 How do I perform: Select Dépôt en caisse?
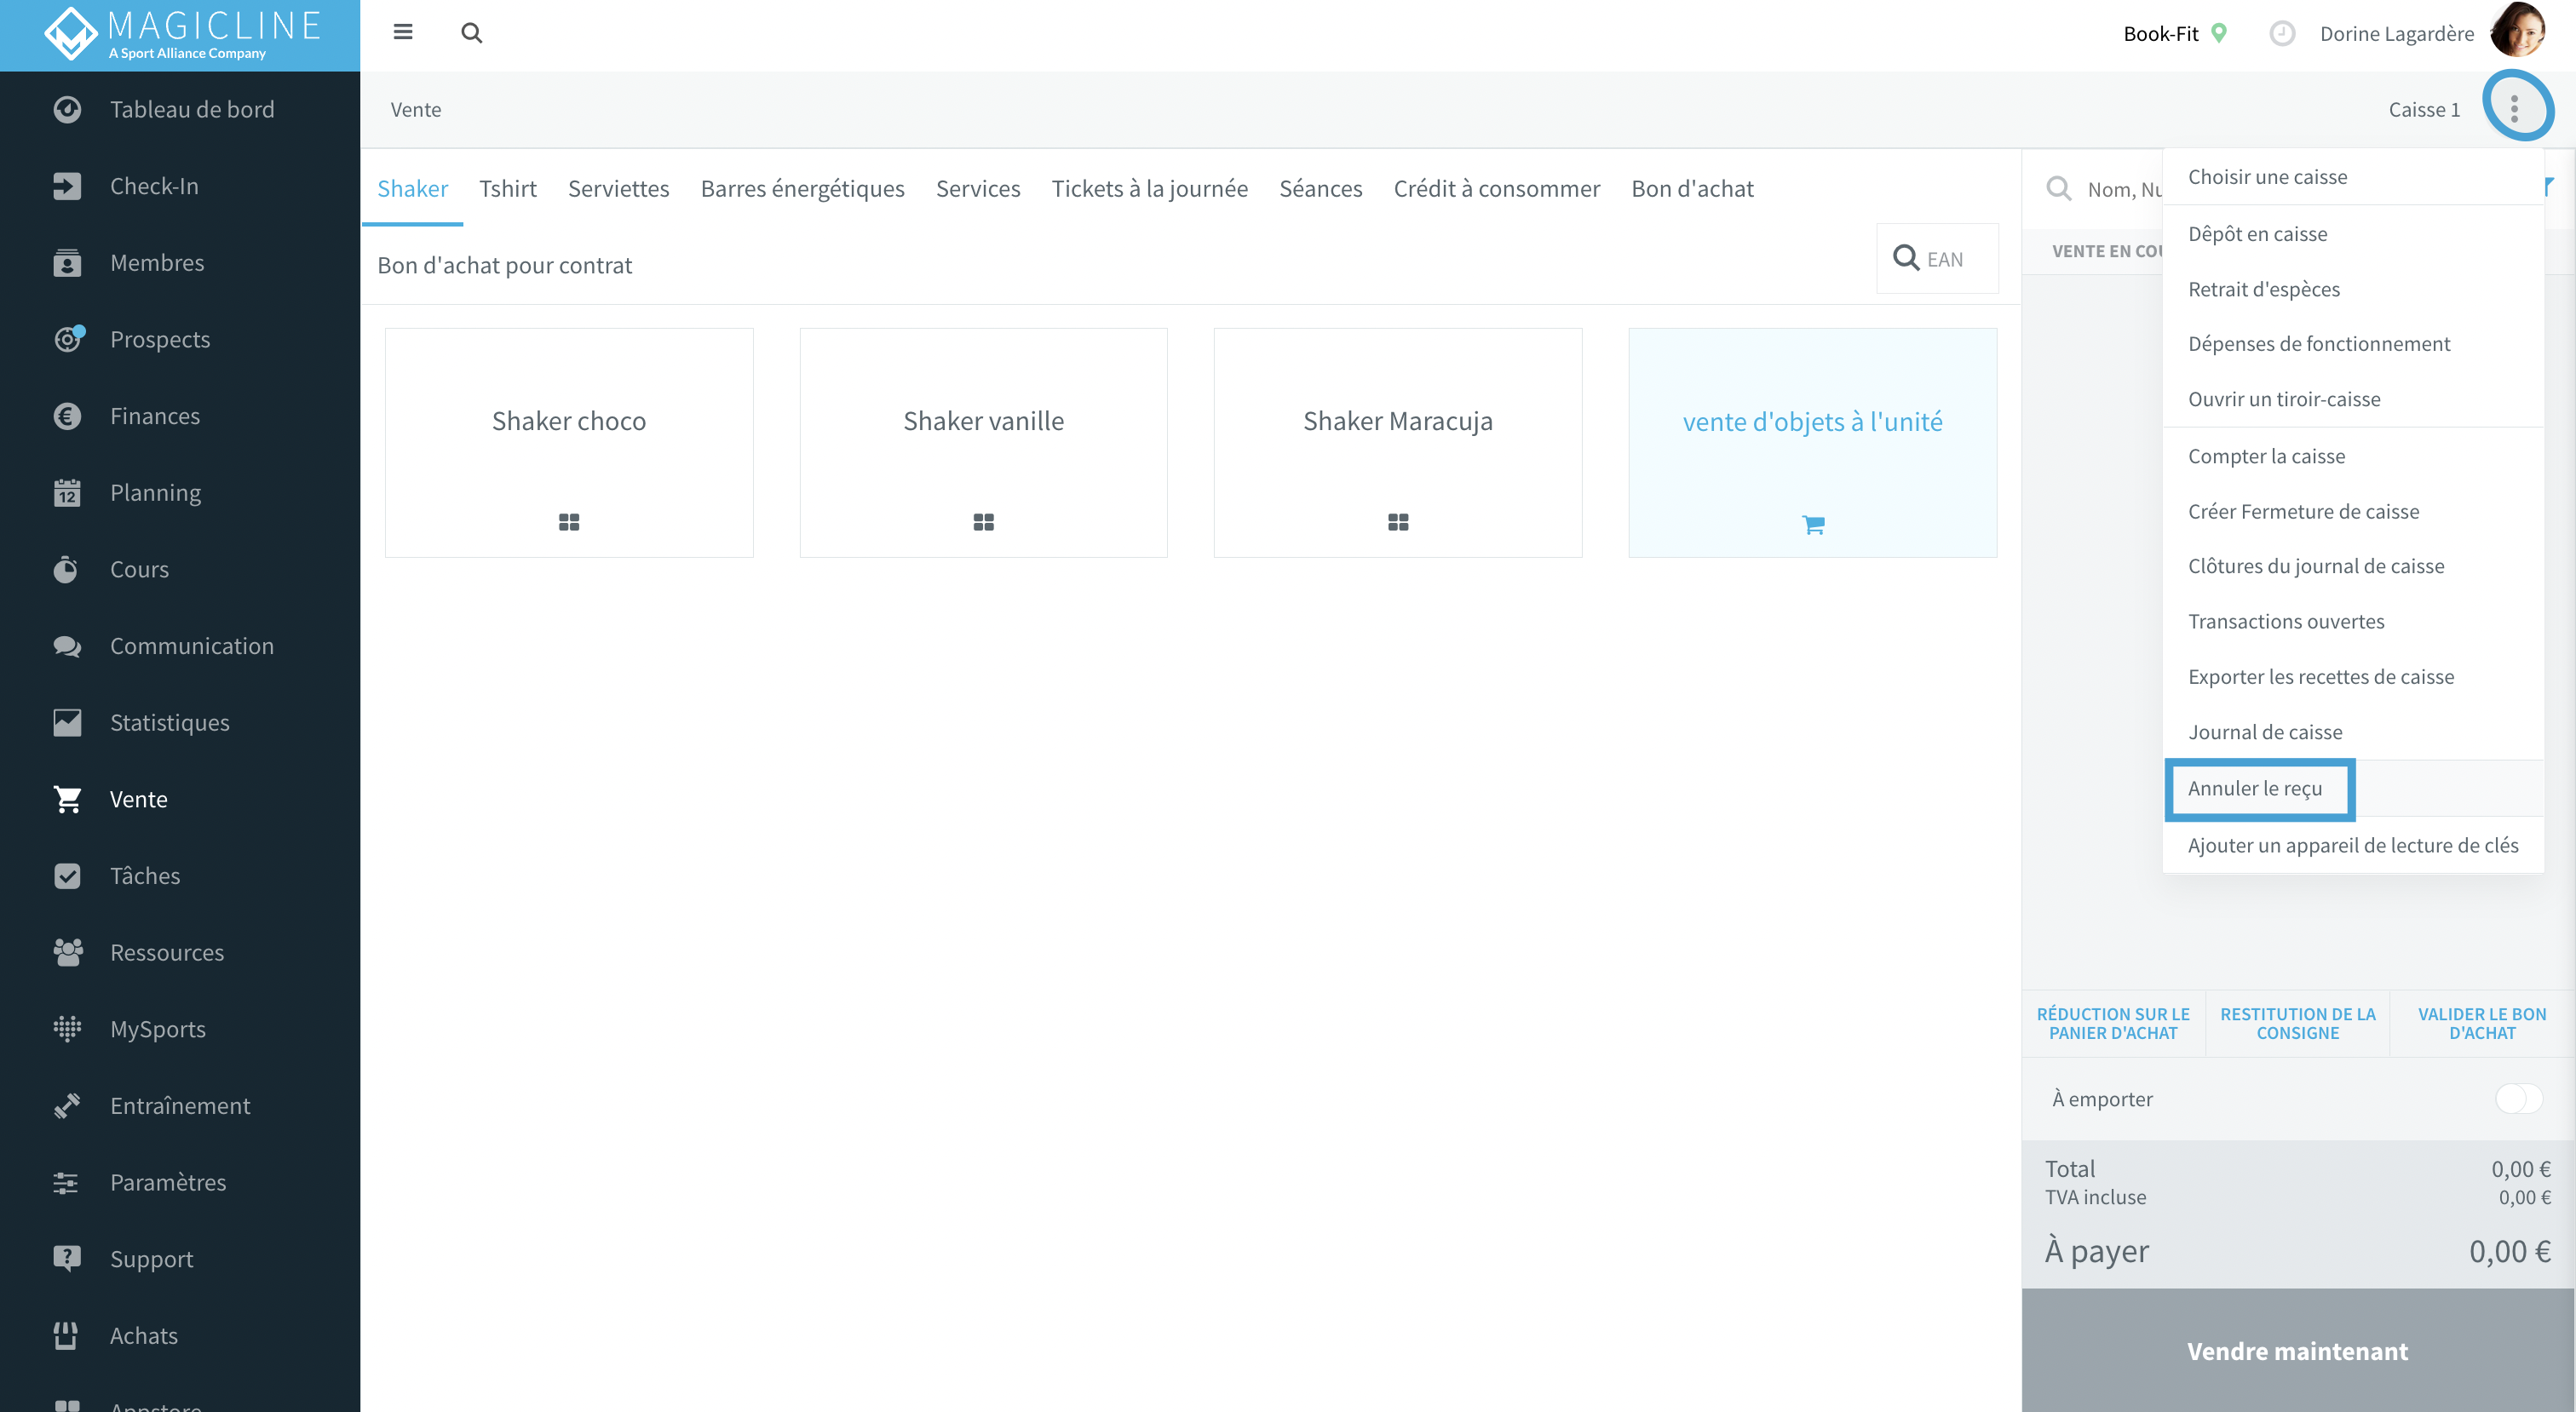point(2353,234)
